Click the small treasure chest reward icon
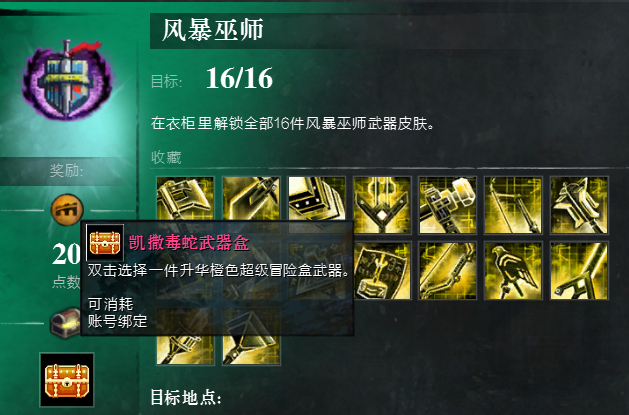629x415 pixels. [x=65, y=323]
